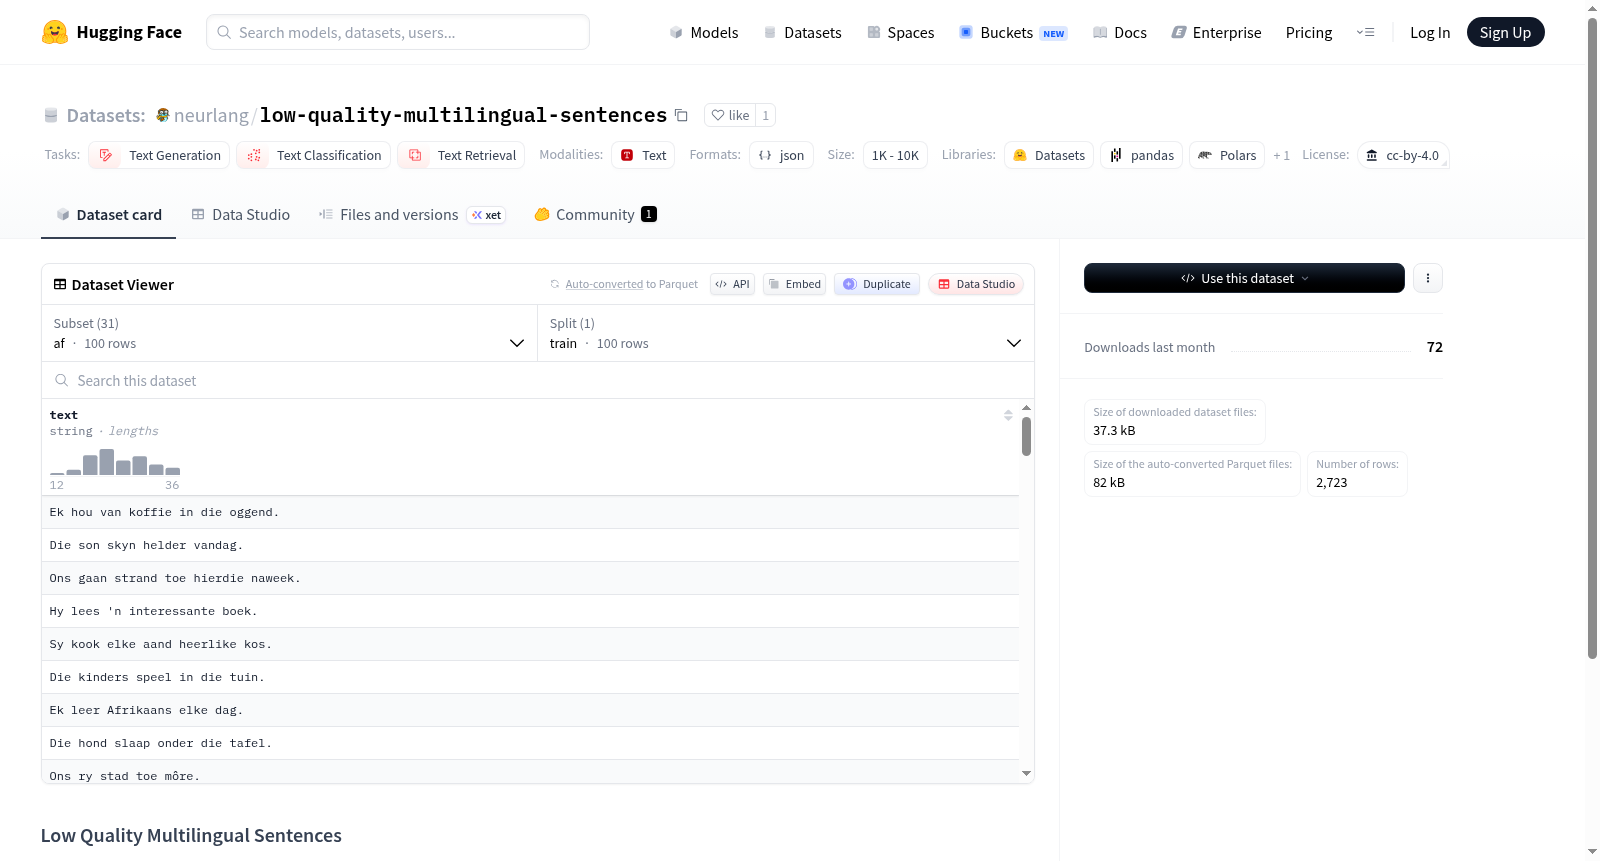Select row 'Ek hou van koffie in die oggend.'
The image size is (1600, 861).
pyautogui.click(x=530, y=512)
